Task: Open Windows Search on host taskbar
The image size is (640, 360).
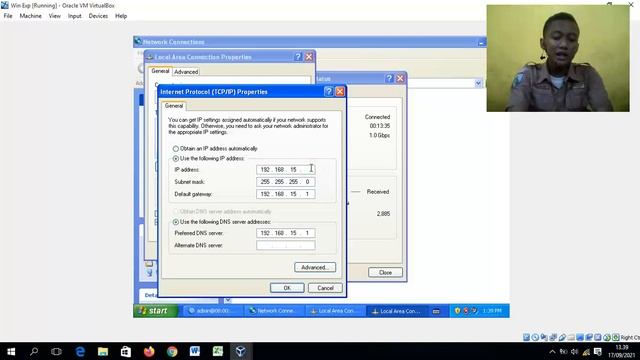Action: pyautogui.click(x=34, y=351)
